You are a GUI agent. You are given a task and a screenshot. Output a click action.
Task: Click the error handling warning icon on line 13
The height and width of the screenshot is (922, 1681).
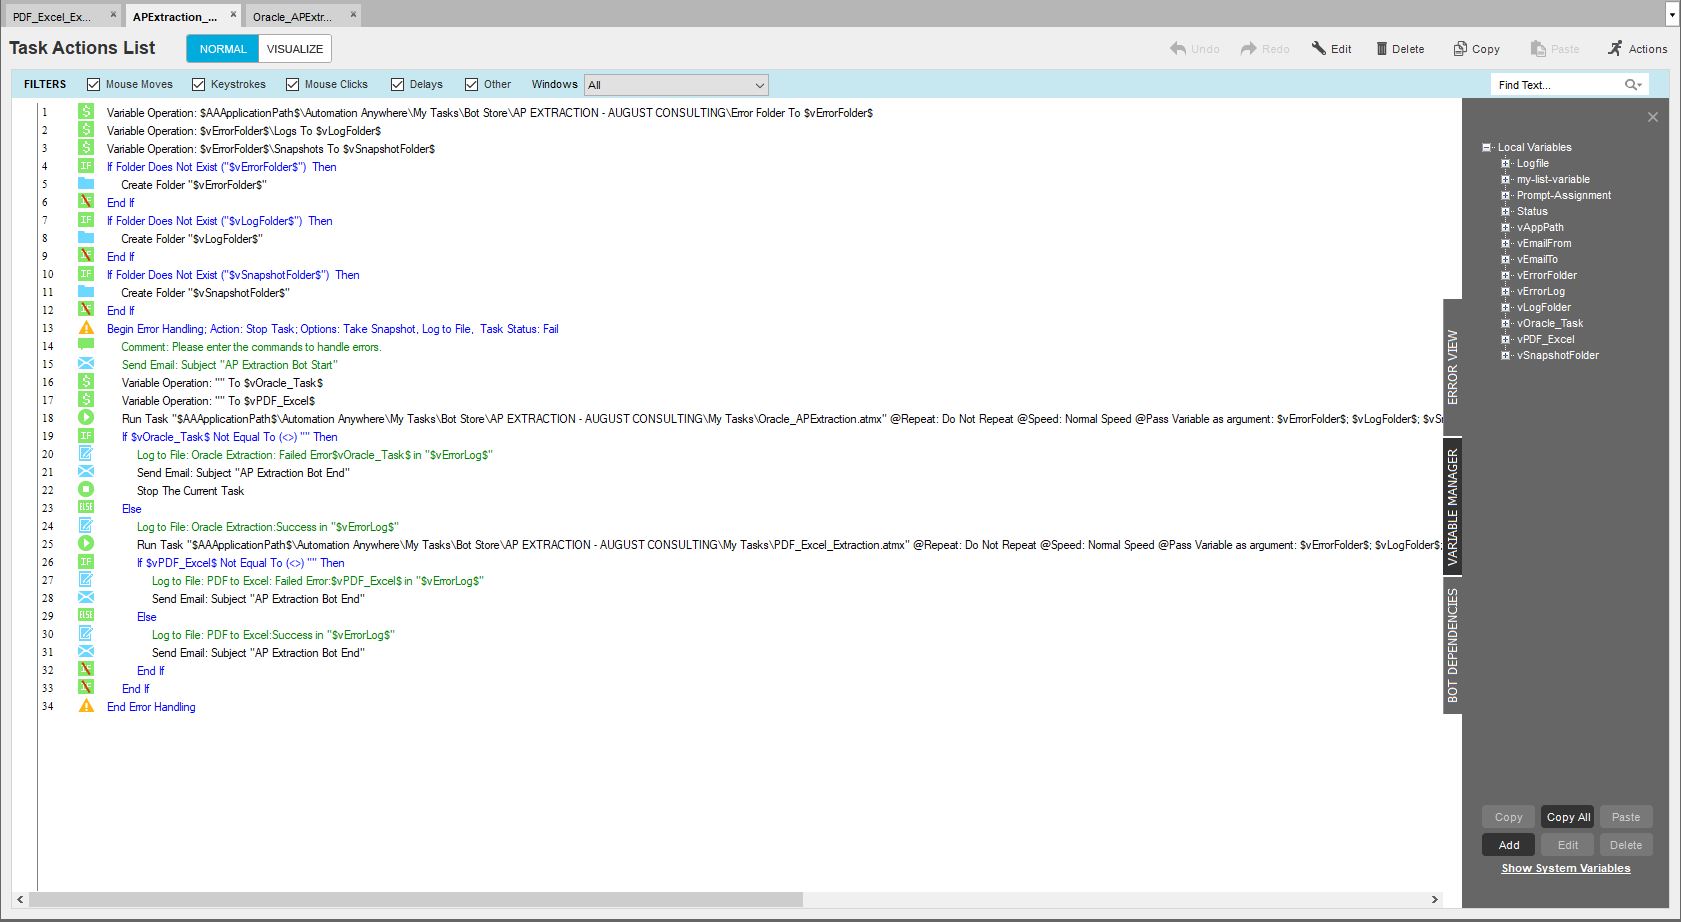point(86,328)
